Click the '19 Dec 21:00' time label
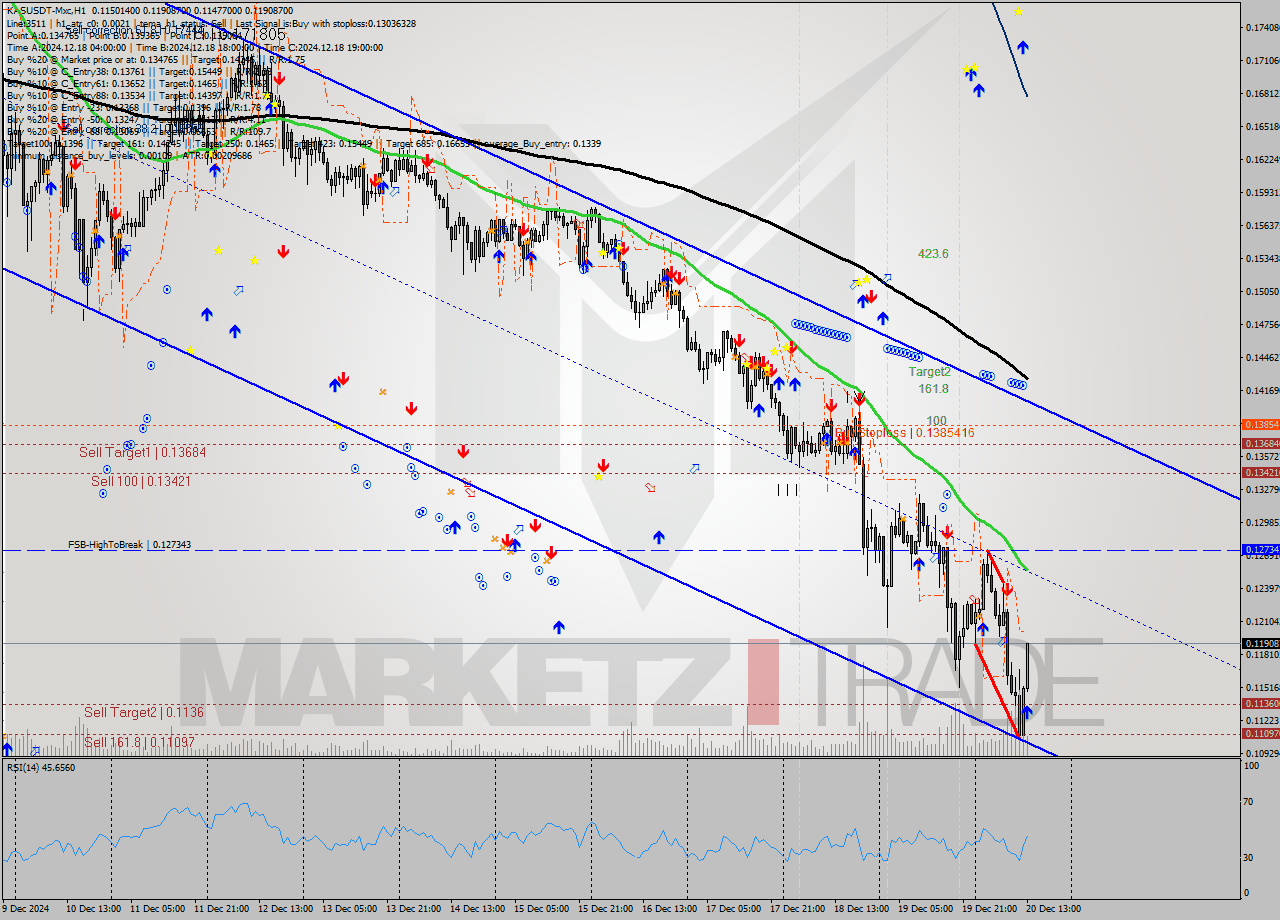 [x=990, y=907]
